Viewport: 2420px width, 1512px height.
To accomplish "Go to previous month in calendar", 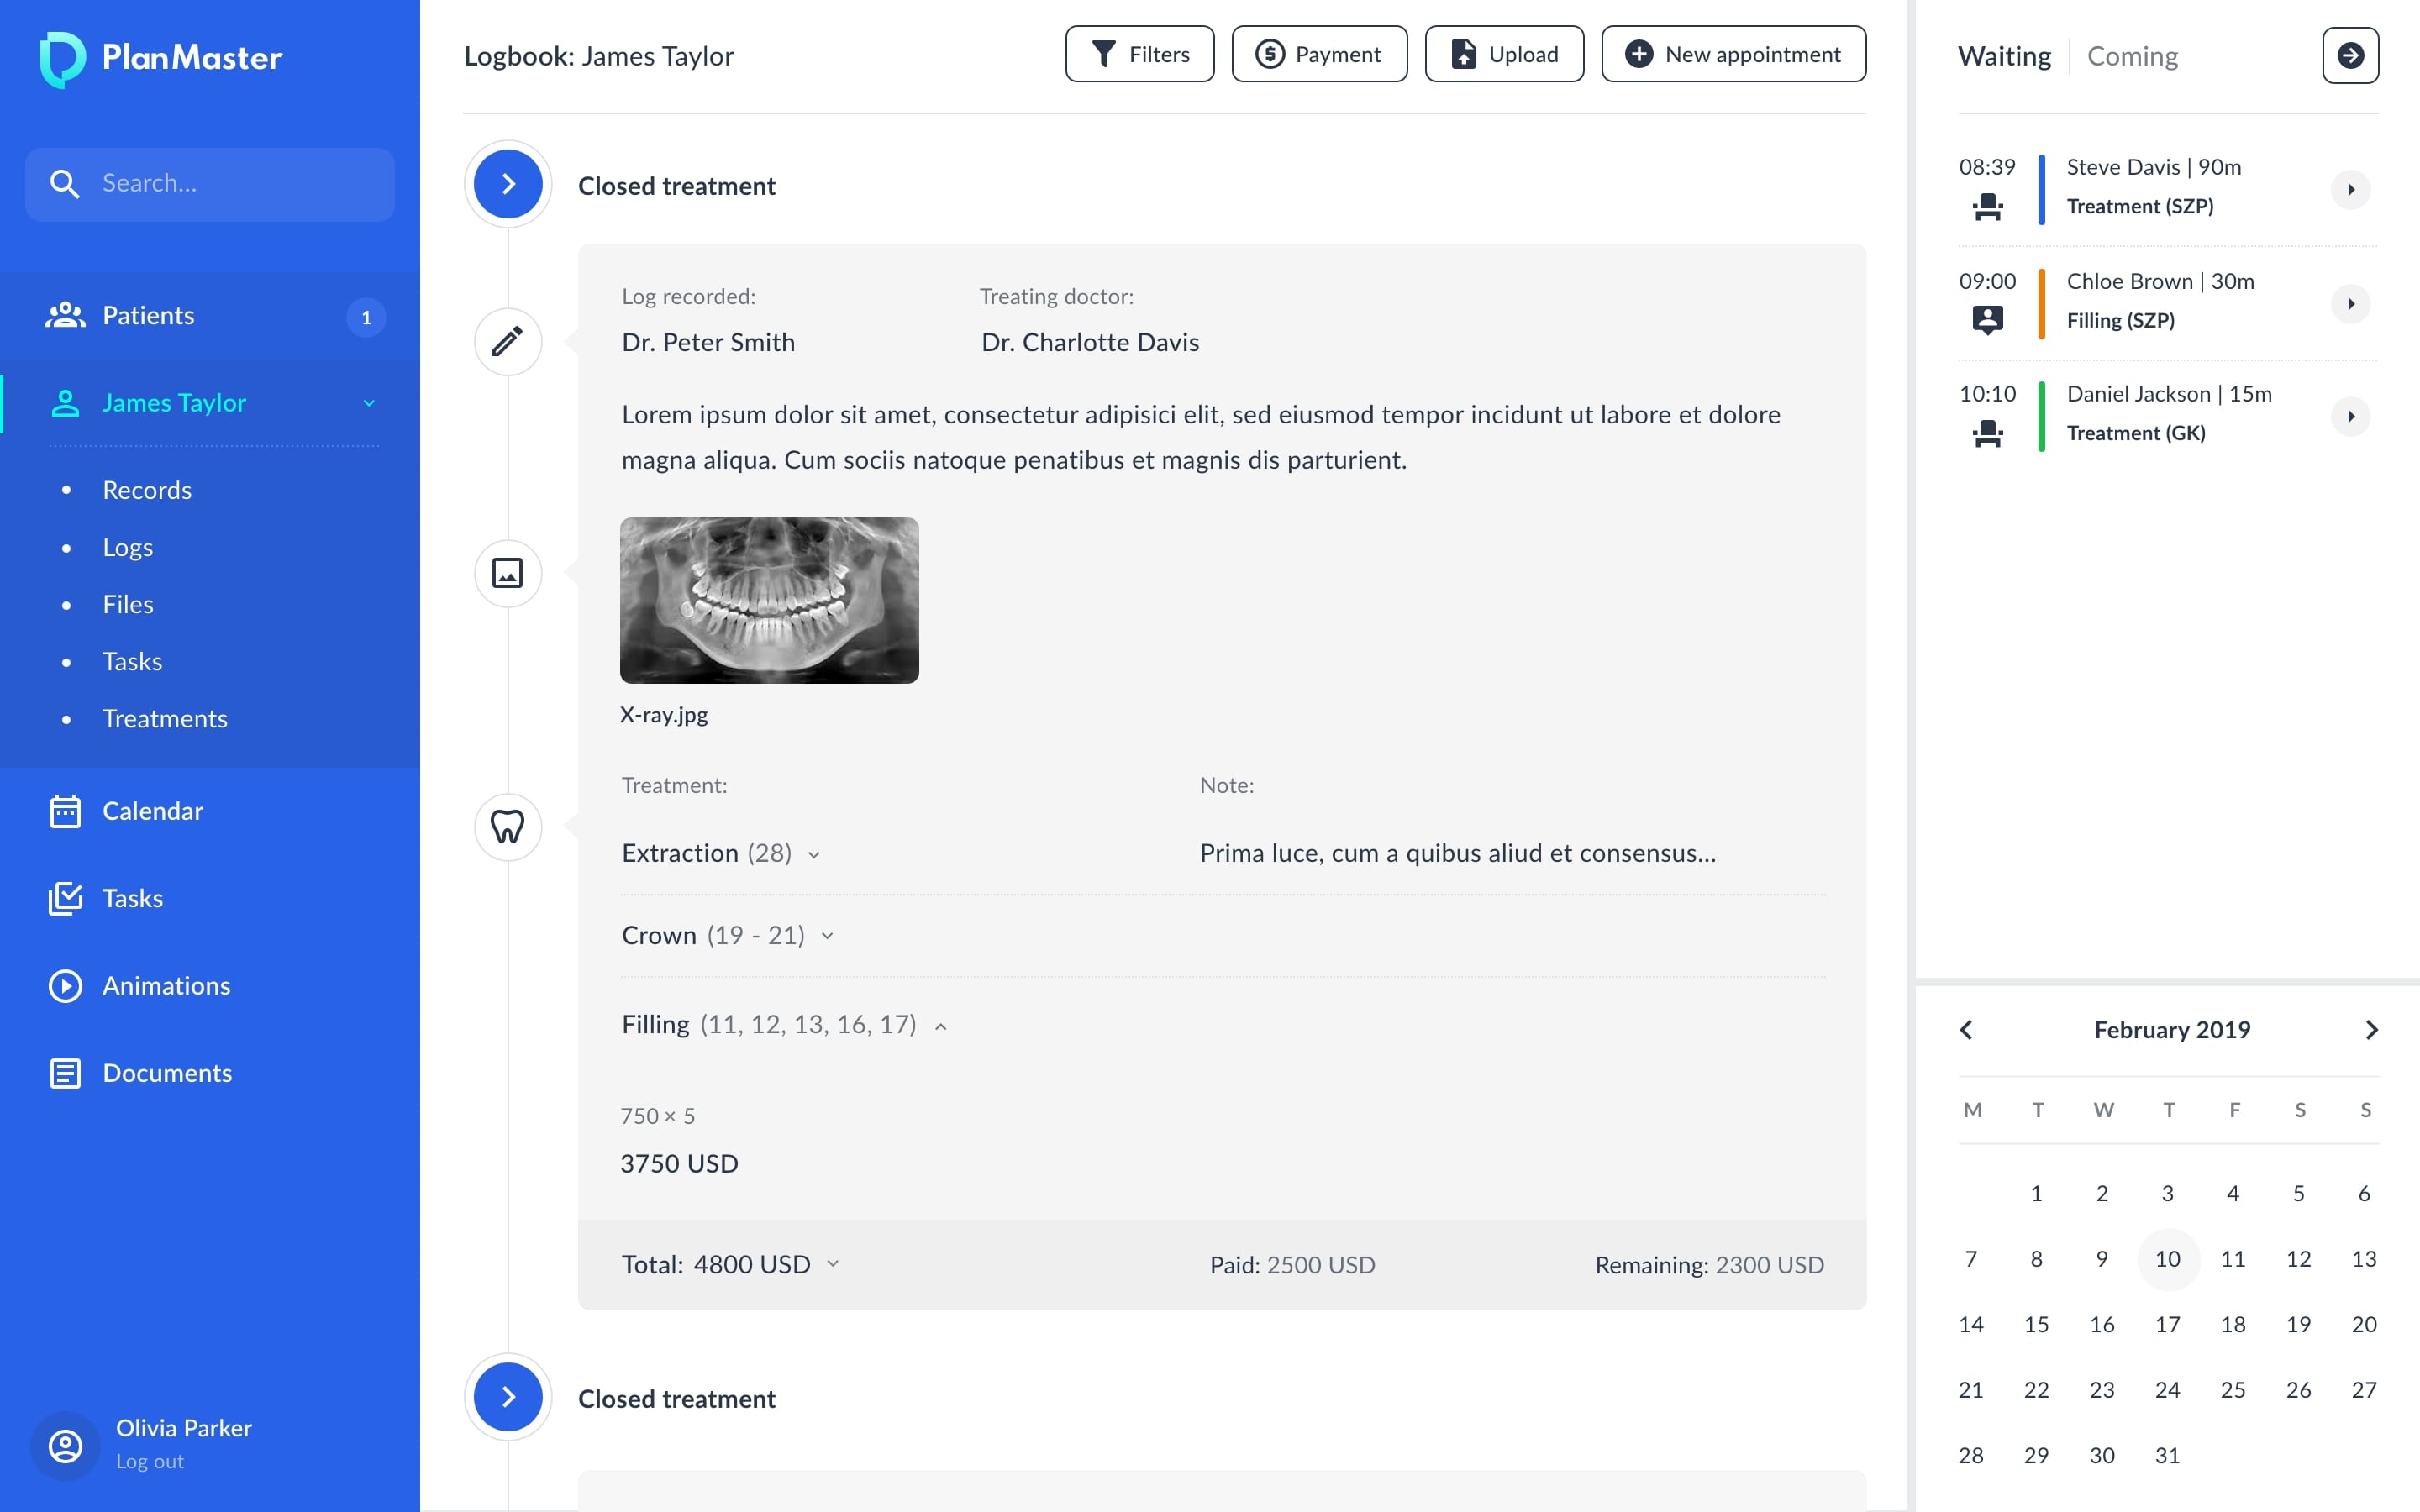I will (x=1966, y=1030).
